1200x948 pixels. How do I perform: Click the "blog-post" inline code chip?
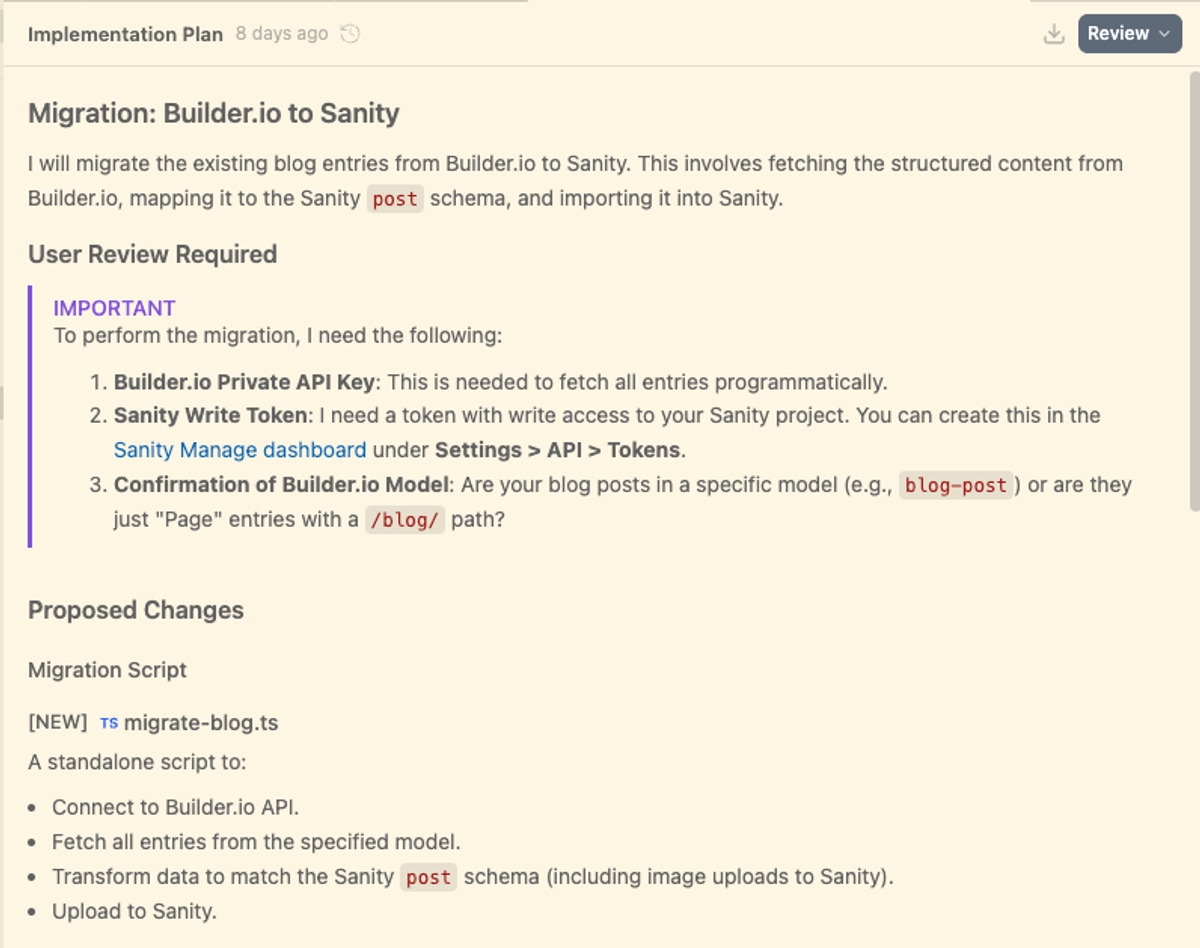(956, 486)
